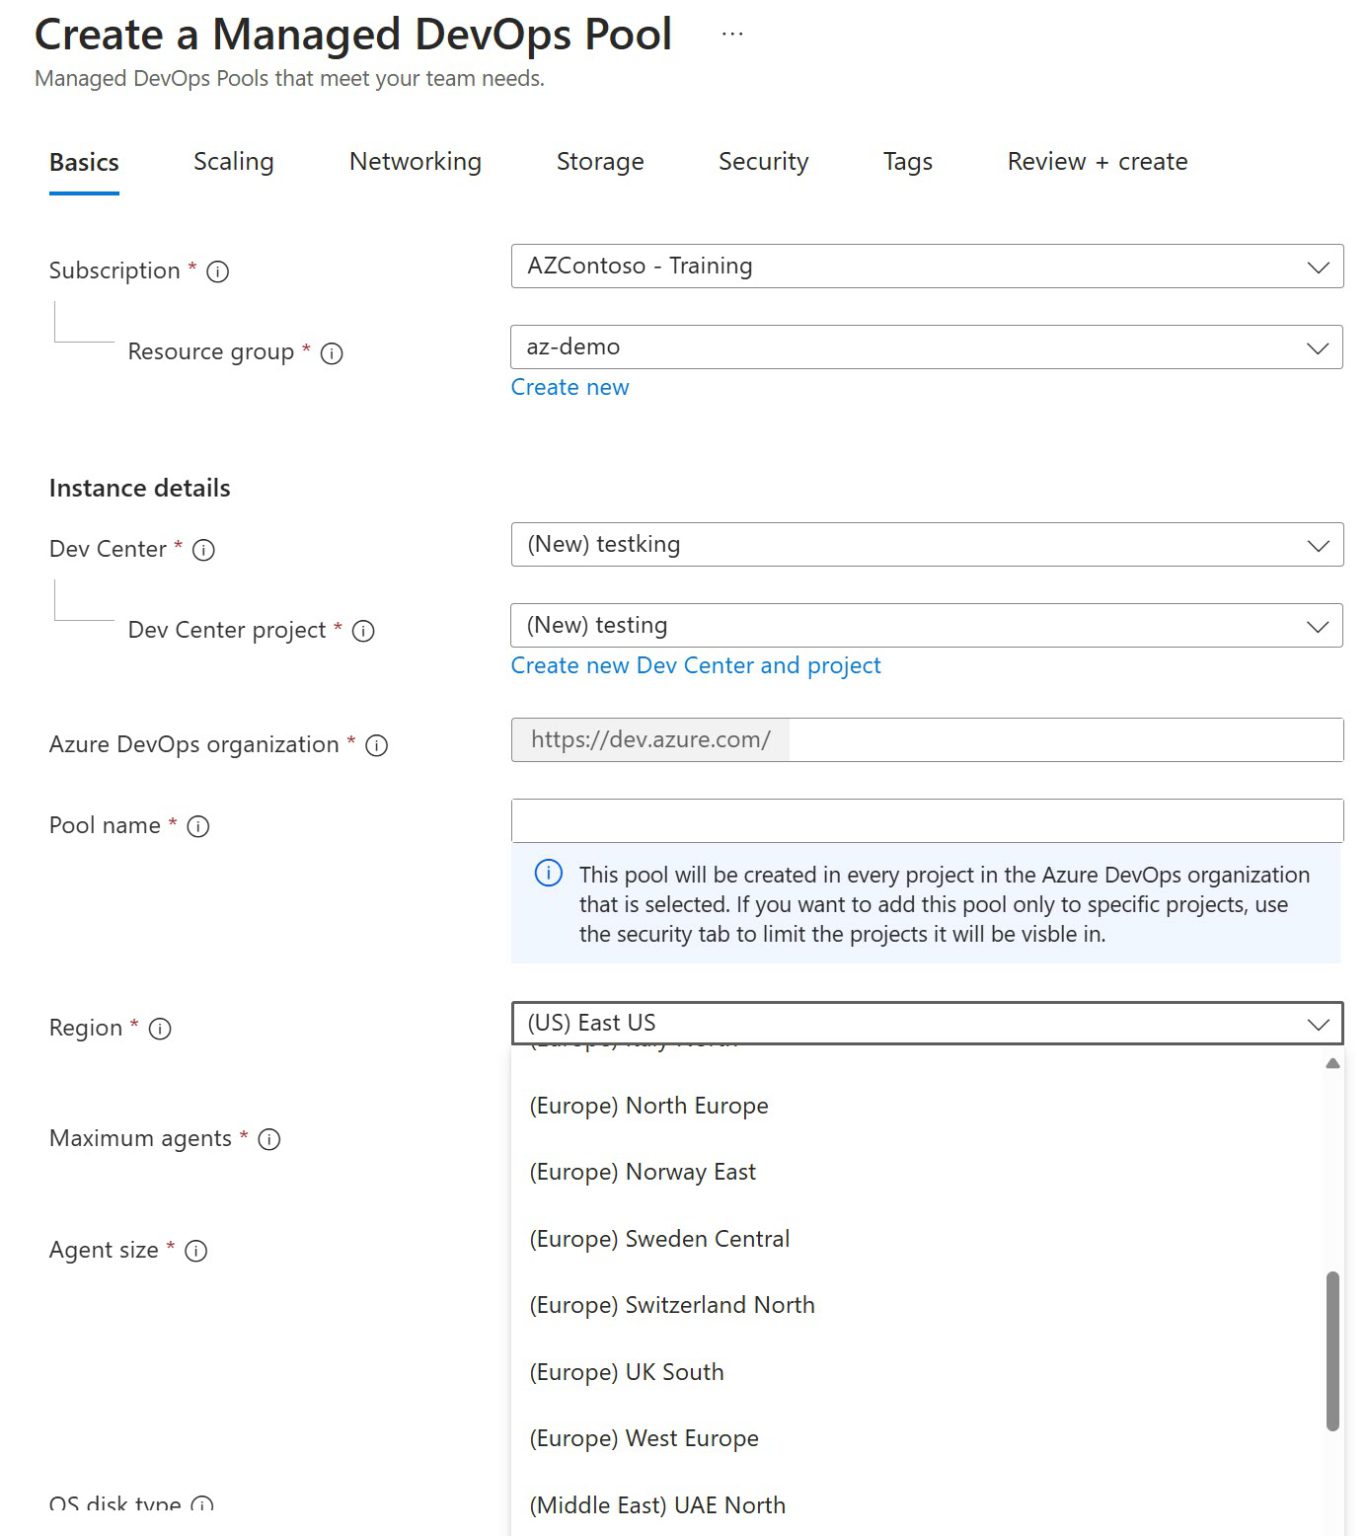Open the Review + create tab

pos(1097,162)
